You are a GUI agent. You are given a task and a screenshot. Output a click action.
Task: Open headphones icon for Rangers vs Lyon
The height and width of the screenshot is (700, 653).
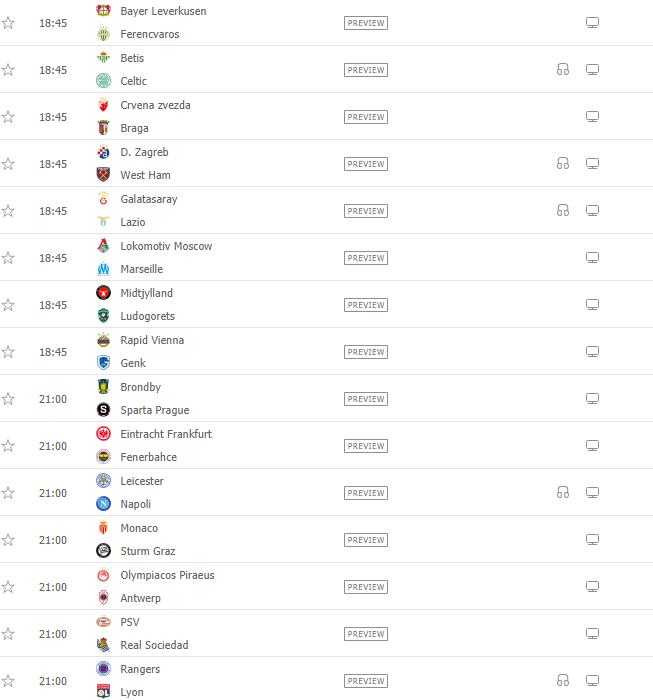tap(563, 681)
